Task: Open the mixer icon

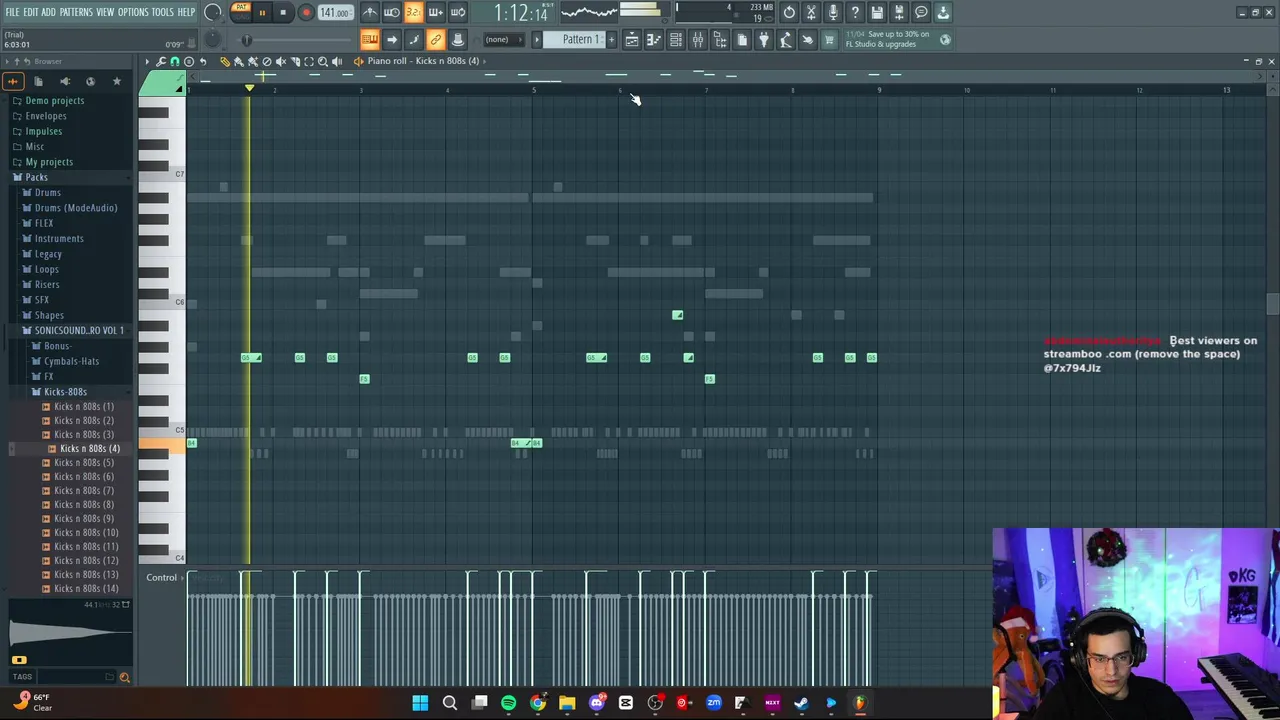Action: (x=698, y=40)
